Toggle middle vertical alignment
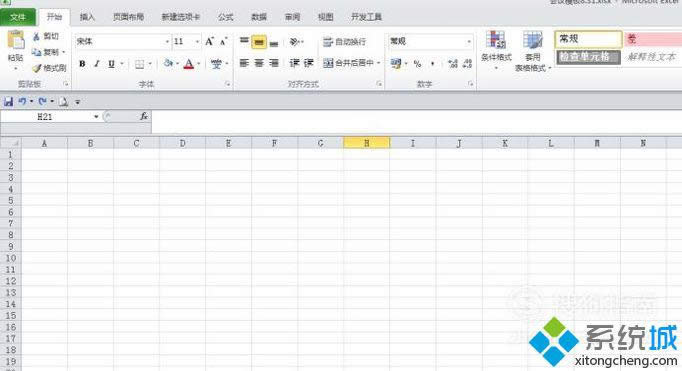Screen dimensions: 682x371 point(259,42)
